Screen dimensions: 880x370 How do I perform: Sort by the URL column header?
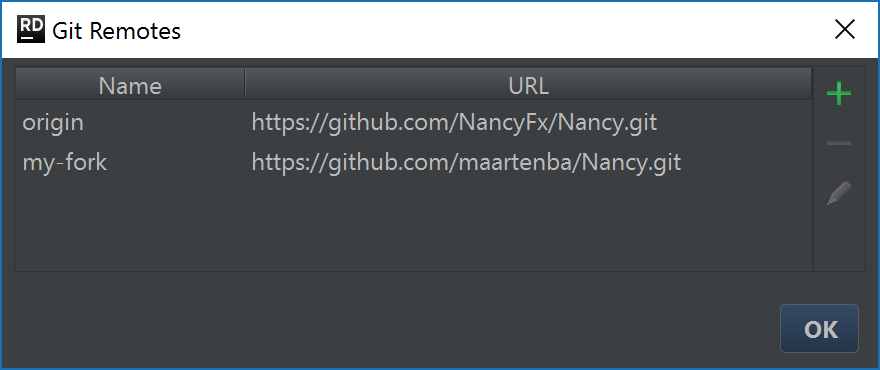(529, 85)
